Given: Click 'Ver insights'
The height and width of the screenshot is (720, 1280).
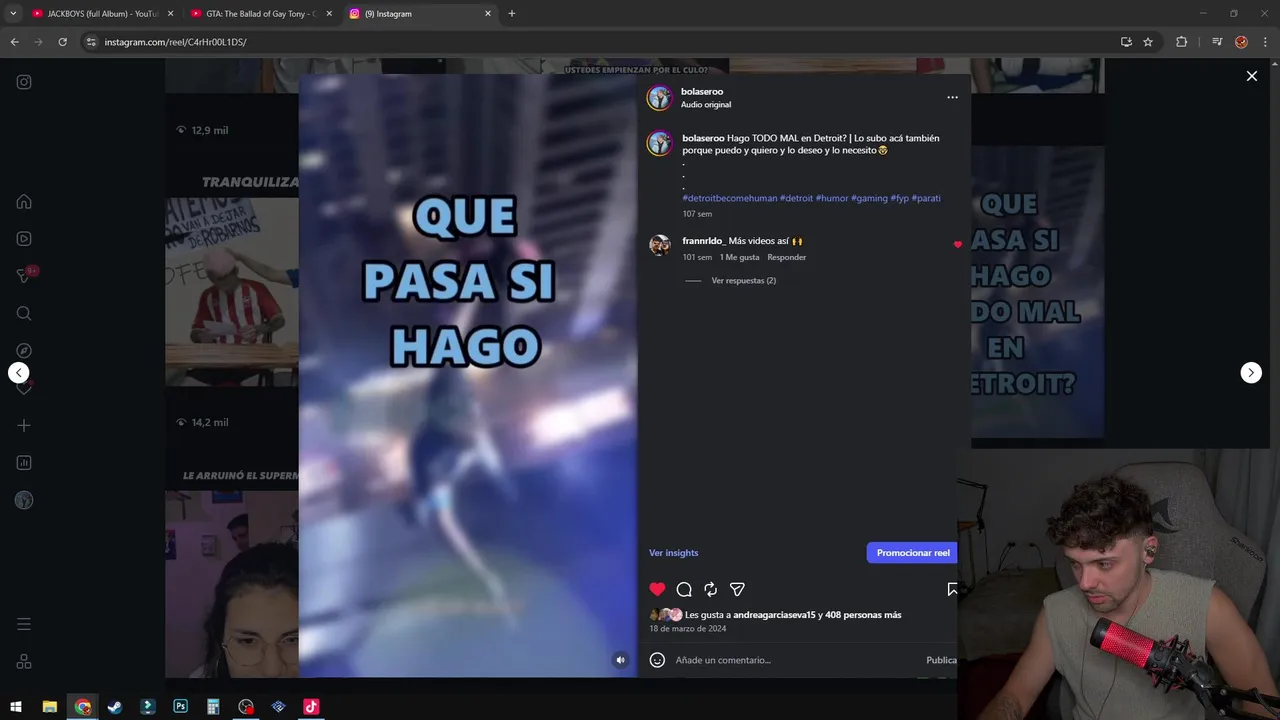Looking at the screenshot, I should (674, 553).
